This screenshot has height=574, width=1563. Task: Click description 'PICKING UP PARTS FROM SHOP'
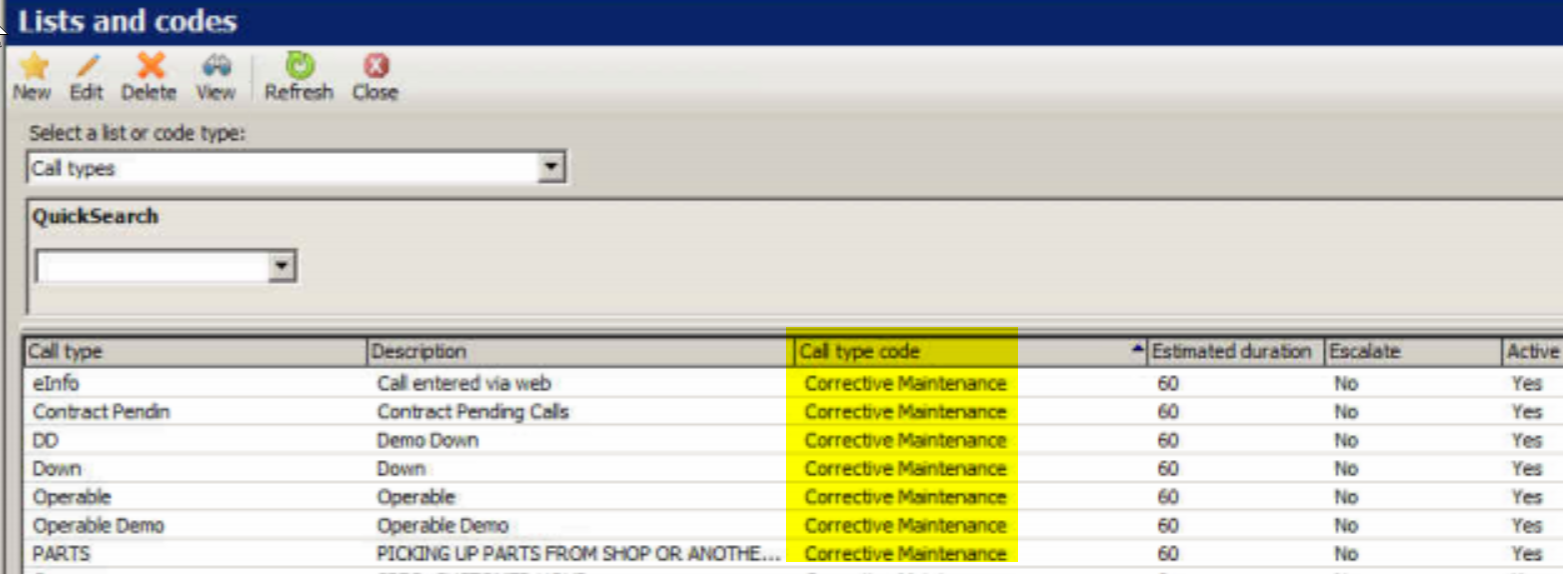pos(579,554)
